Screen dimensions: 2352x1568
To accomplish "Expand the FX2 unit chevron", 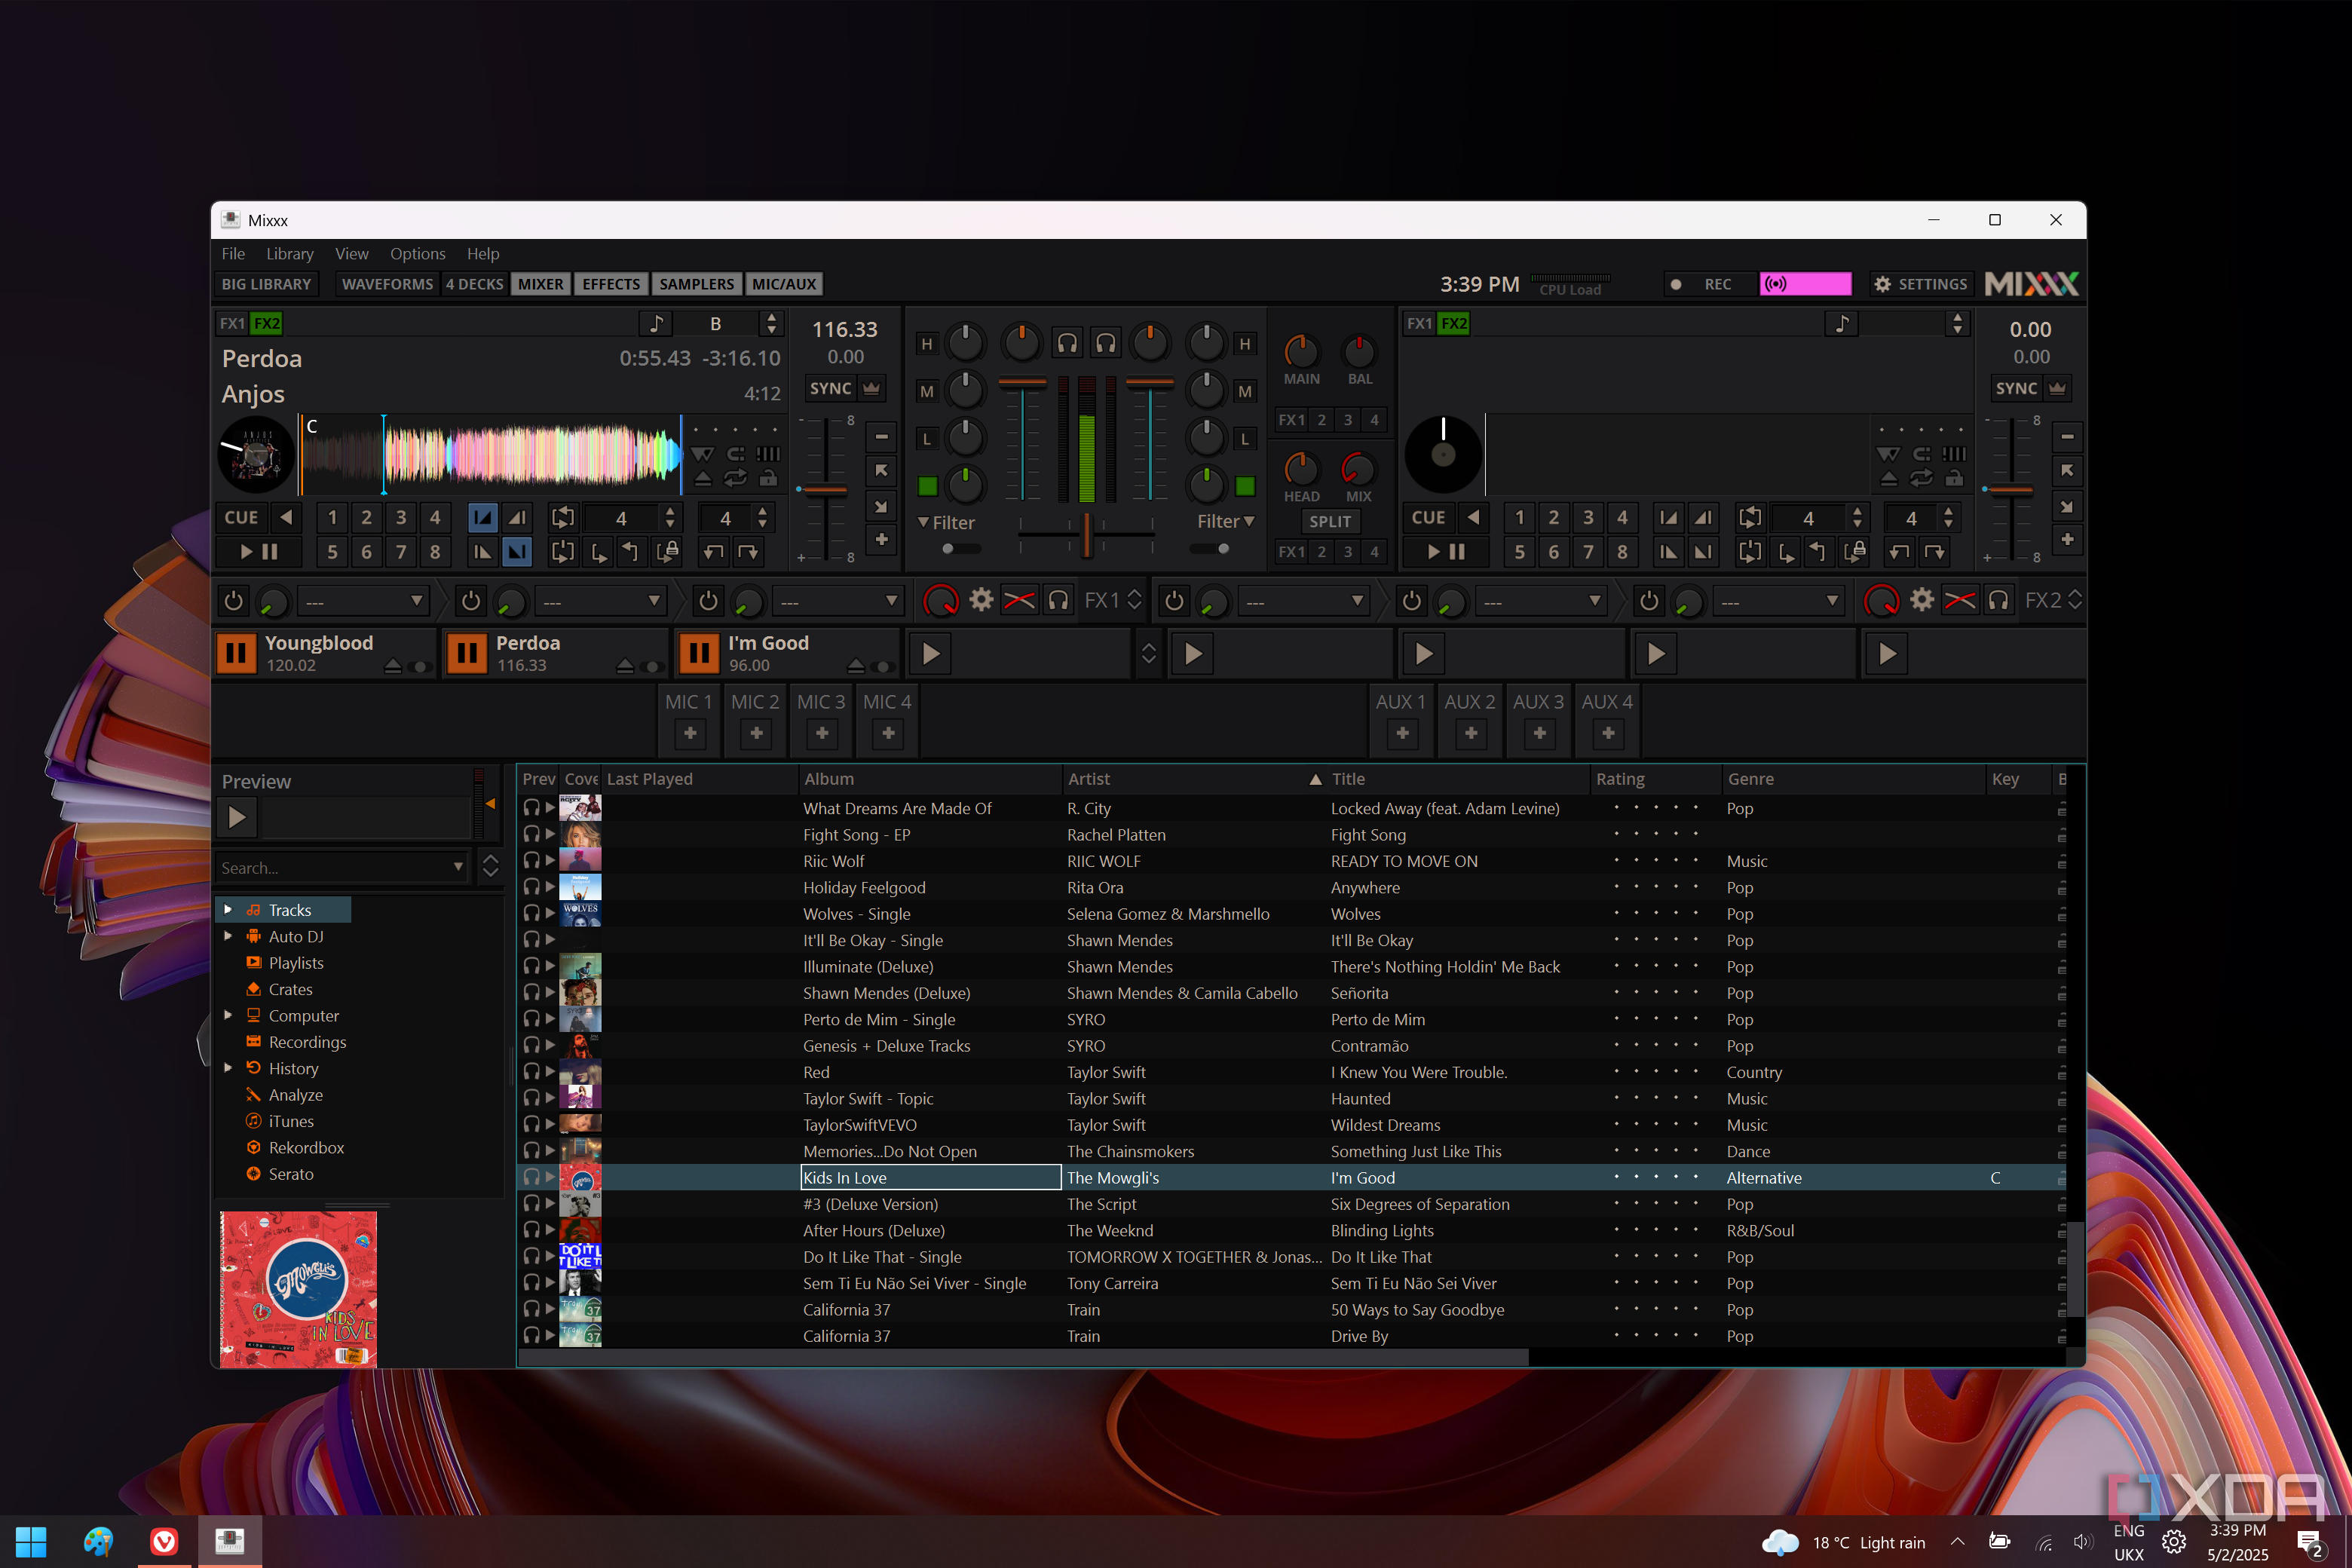I will (x=2075, y=600).
